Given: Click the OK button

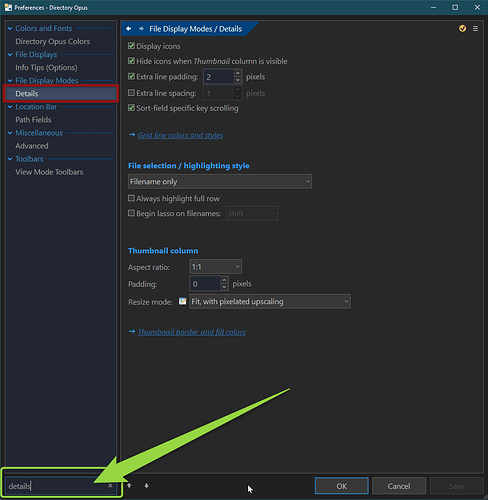Looking at the screenshot, I should pos(342,486).
